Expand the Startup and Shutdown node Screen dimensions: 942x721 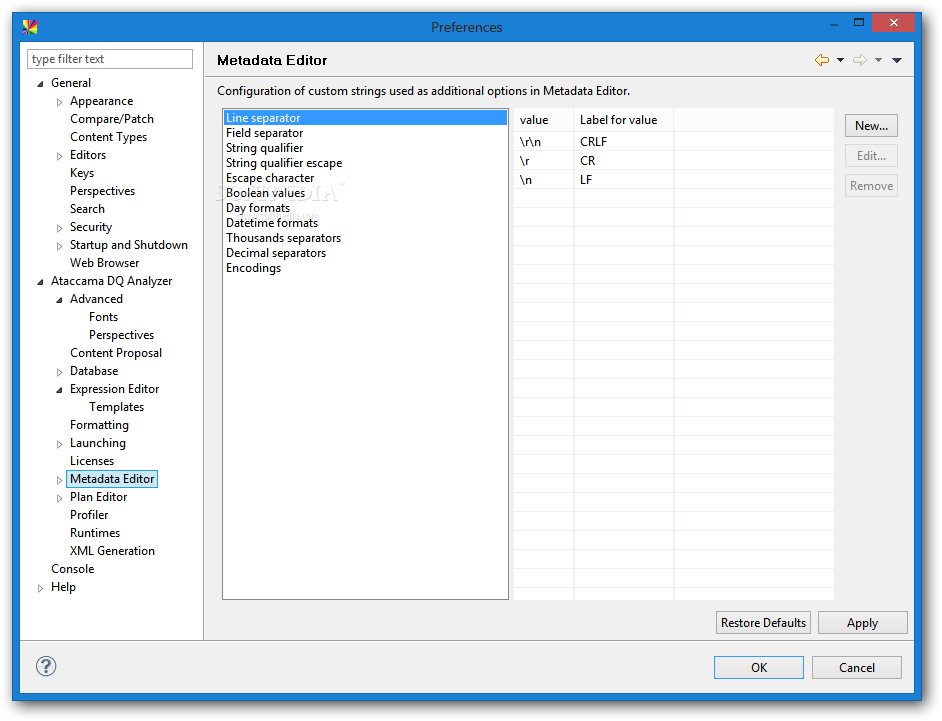(x=59, y=246)
